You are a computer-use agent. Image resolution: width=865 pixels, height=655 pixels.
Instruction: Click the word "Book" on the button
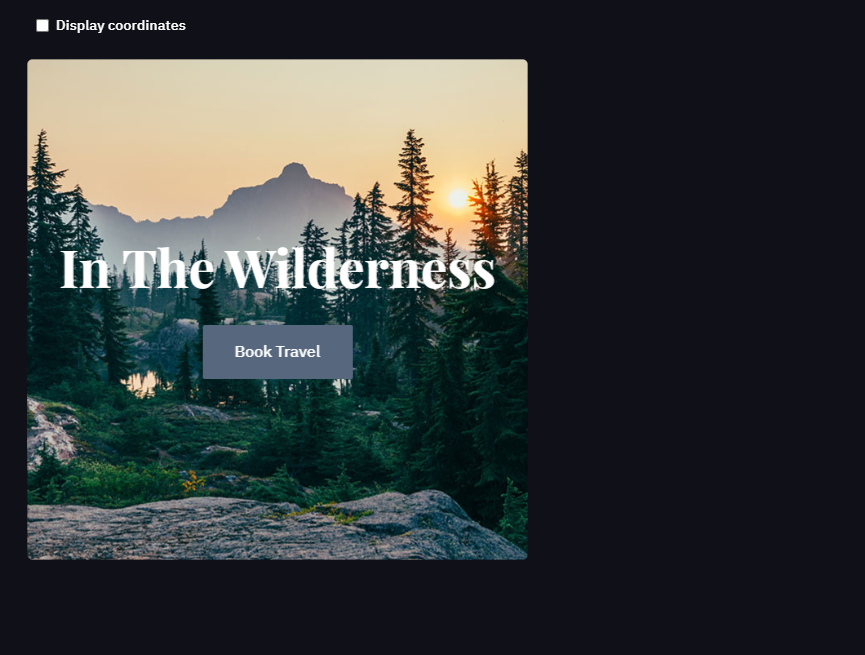point(253,352)
